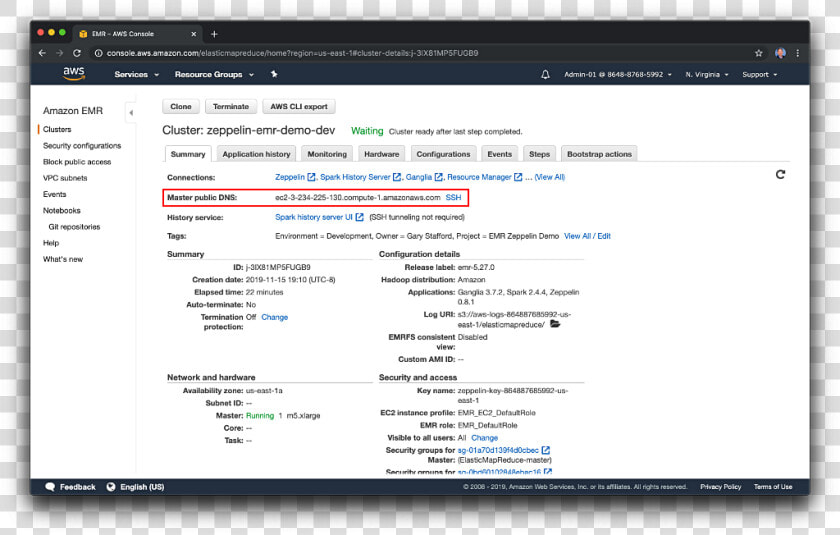Click English (US) language selector
Screen dimensions: 840x535
tap(142, 487)
